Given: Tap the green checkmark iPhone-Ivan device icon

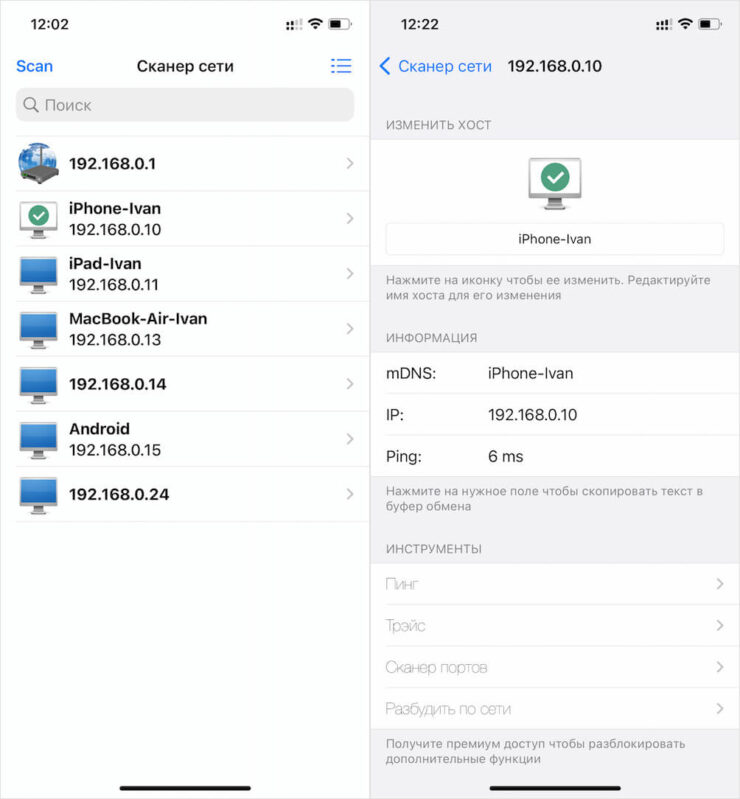Looking at the screenshot, I should [x=38, y=218].
